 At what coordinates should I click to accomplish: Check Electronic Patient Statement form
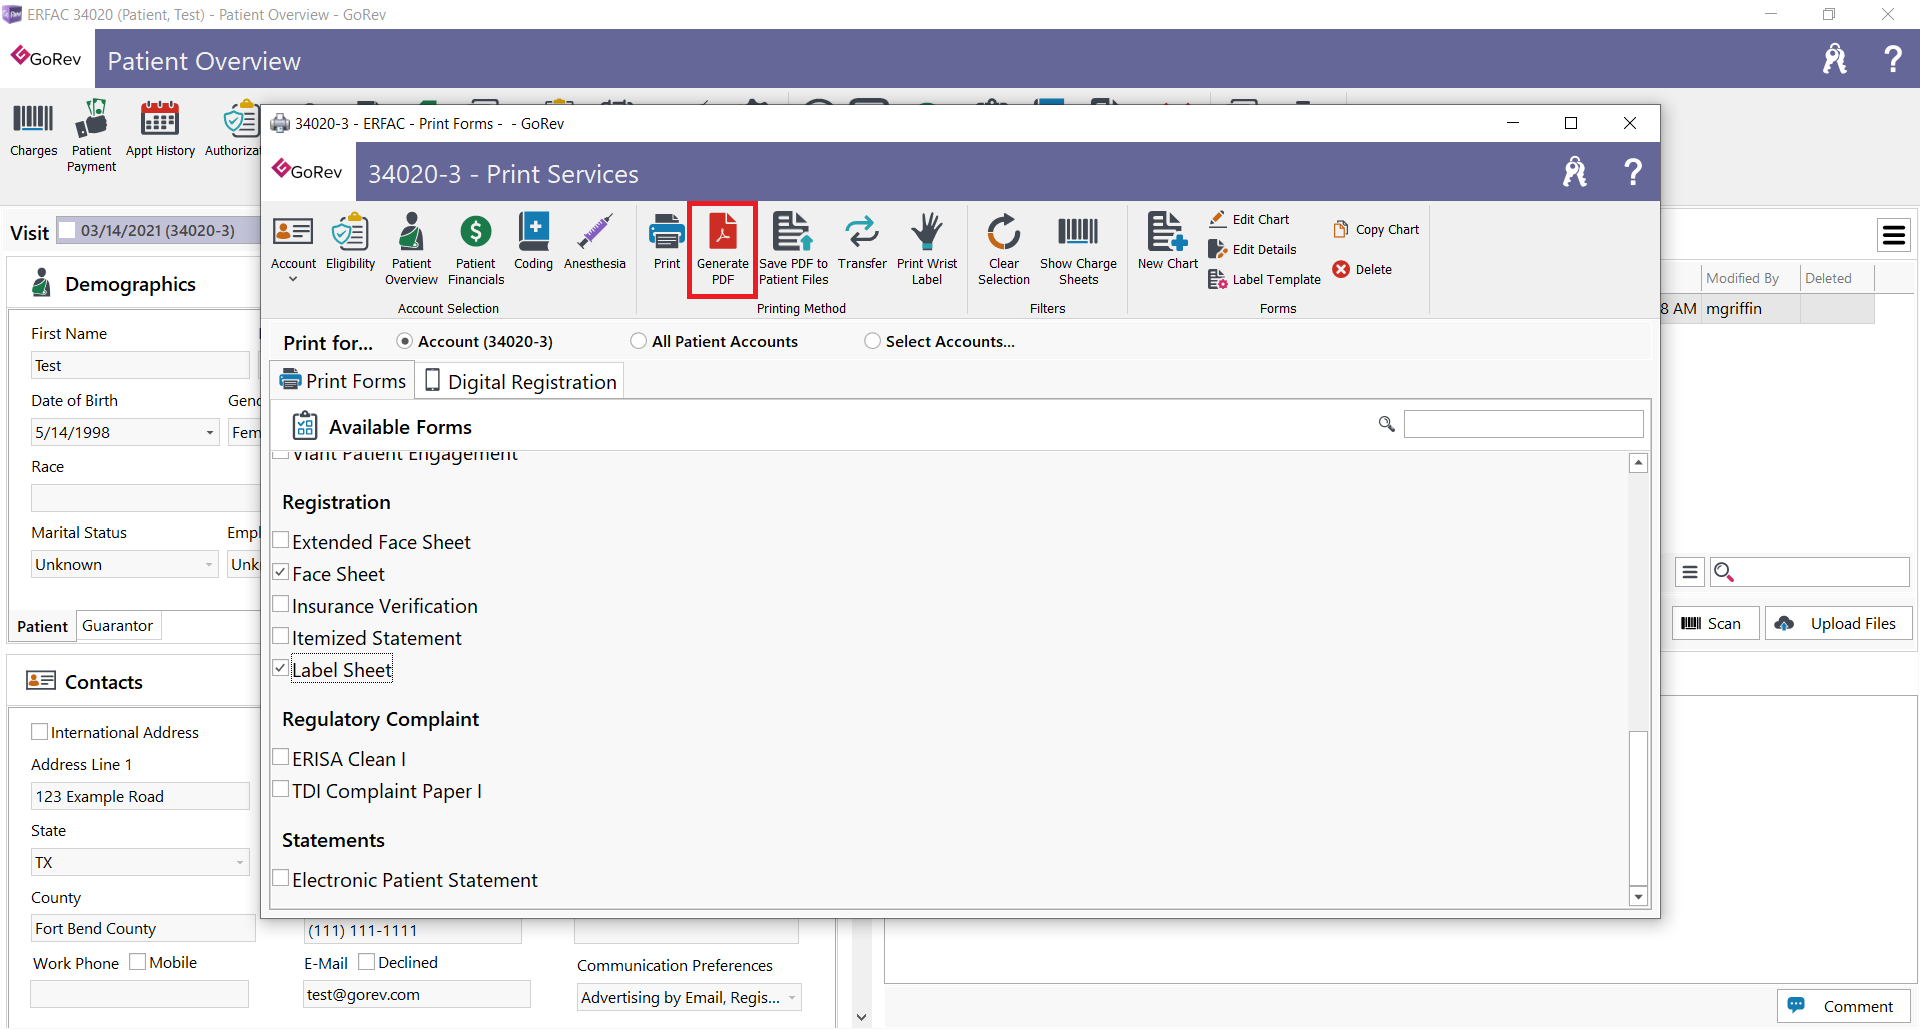pyautogui.click(x=281, y=878)
